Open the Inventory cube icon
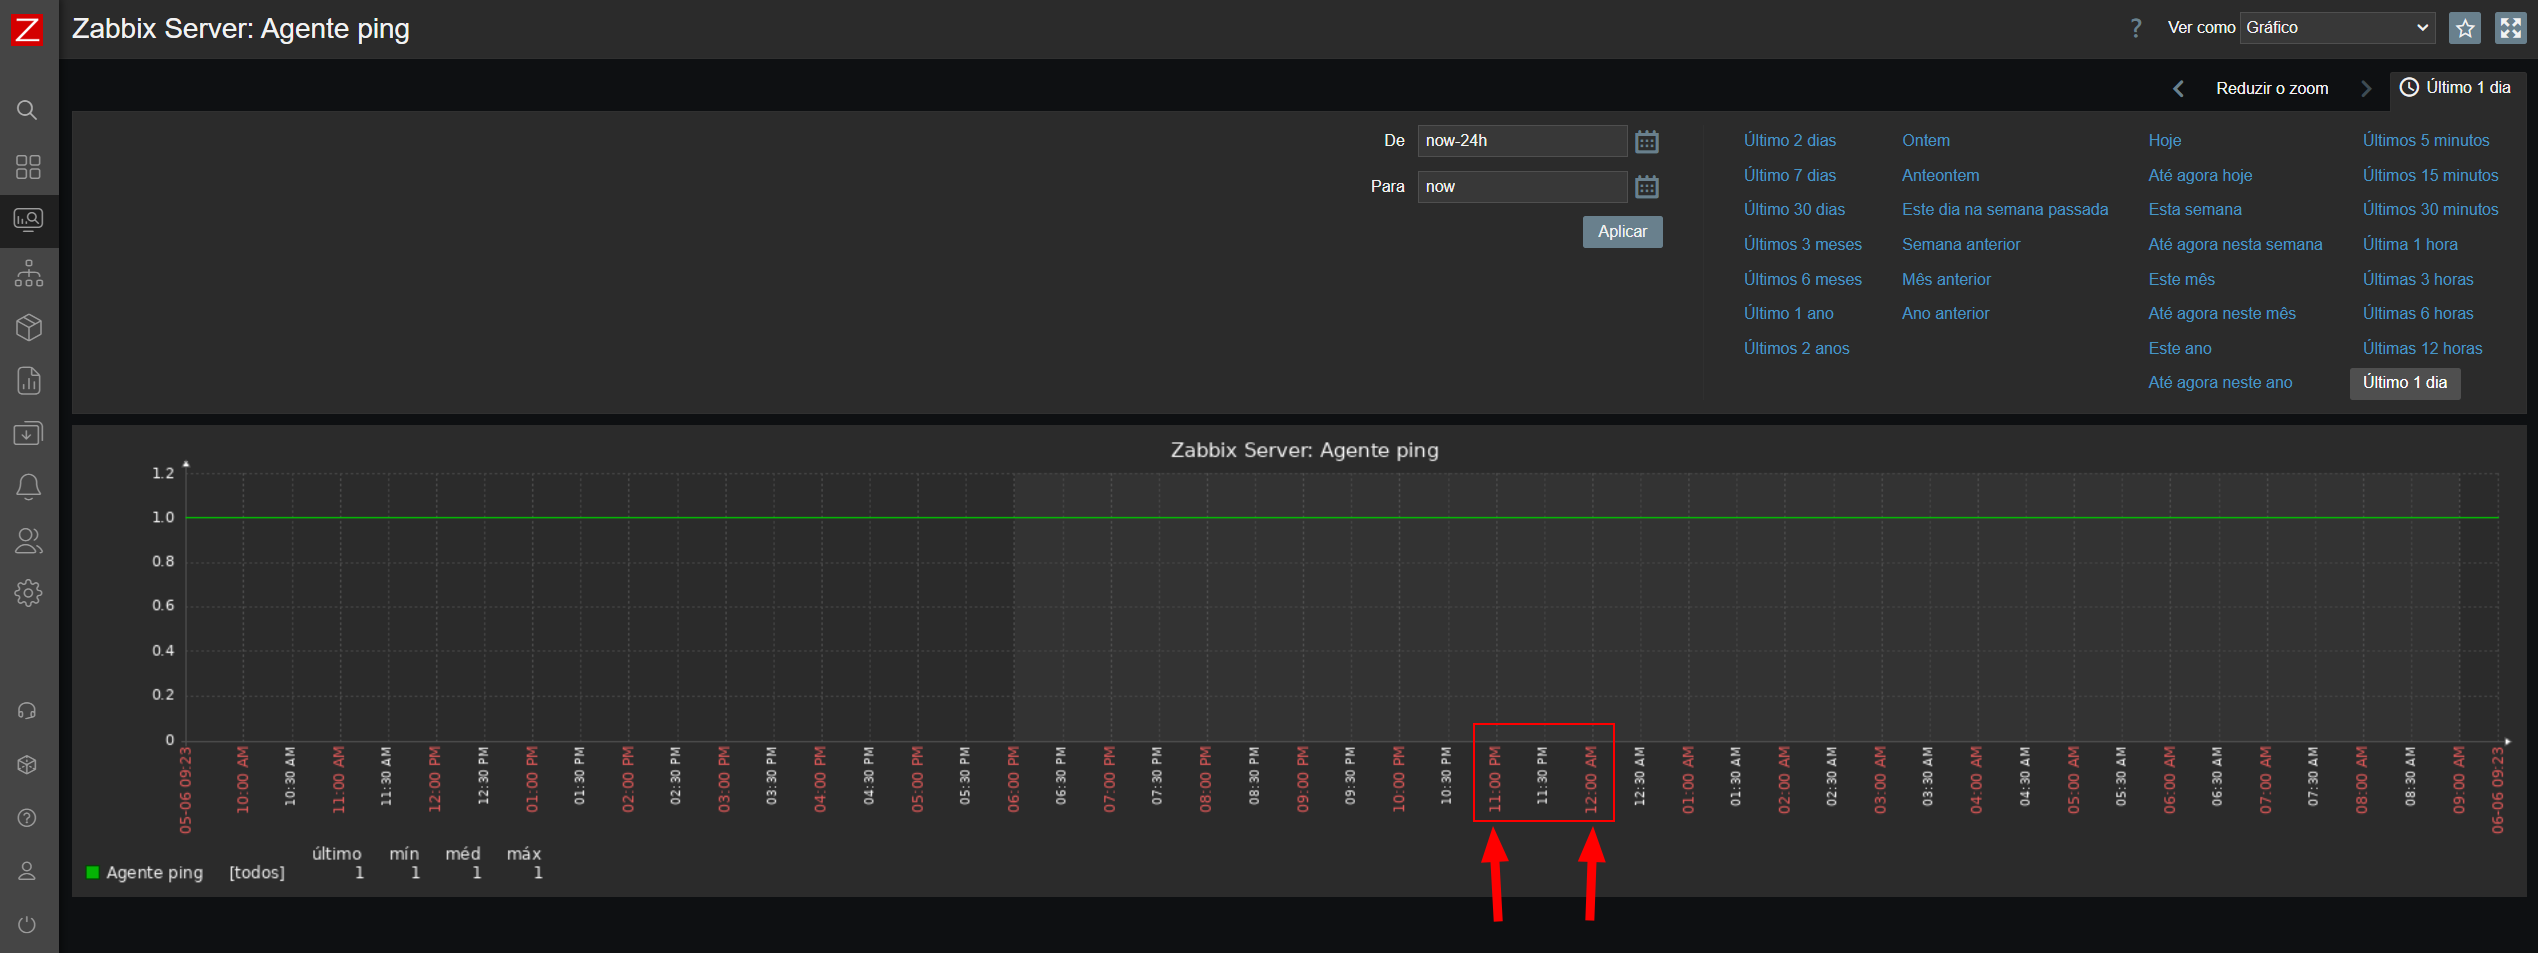2538x953 pixels. click(28, 327)
